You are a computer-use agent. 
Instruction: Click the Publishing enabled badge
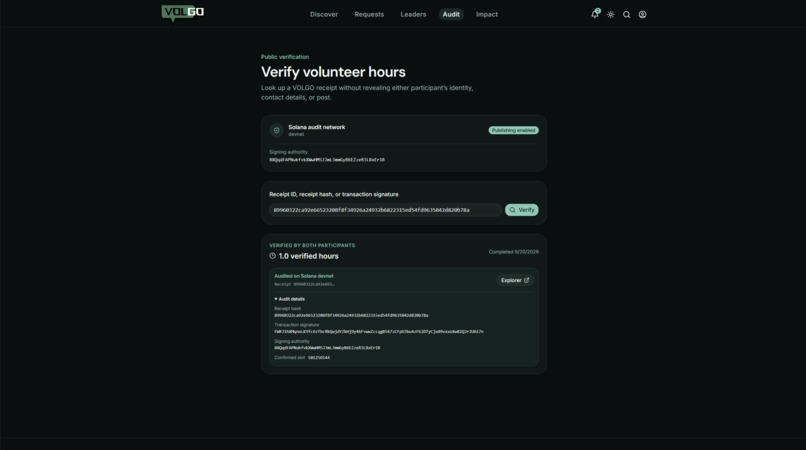(514, 130)
